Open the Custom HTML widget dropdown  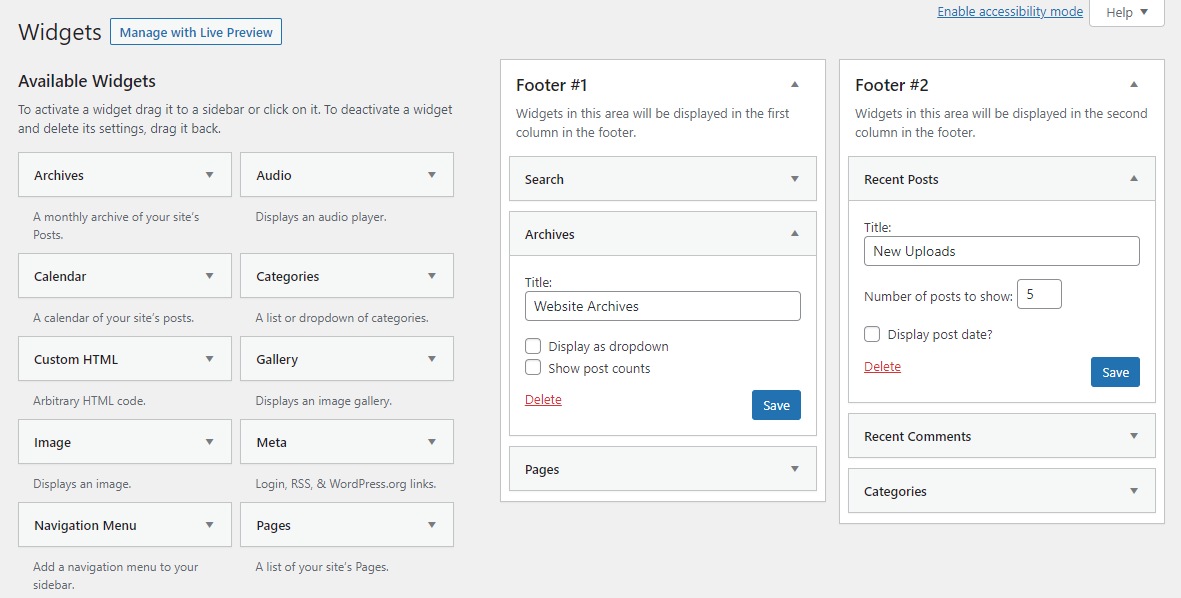pos(209,358)
